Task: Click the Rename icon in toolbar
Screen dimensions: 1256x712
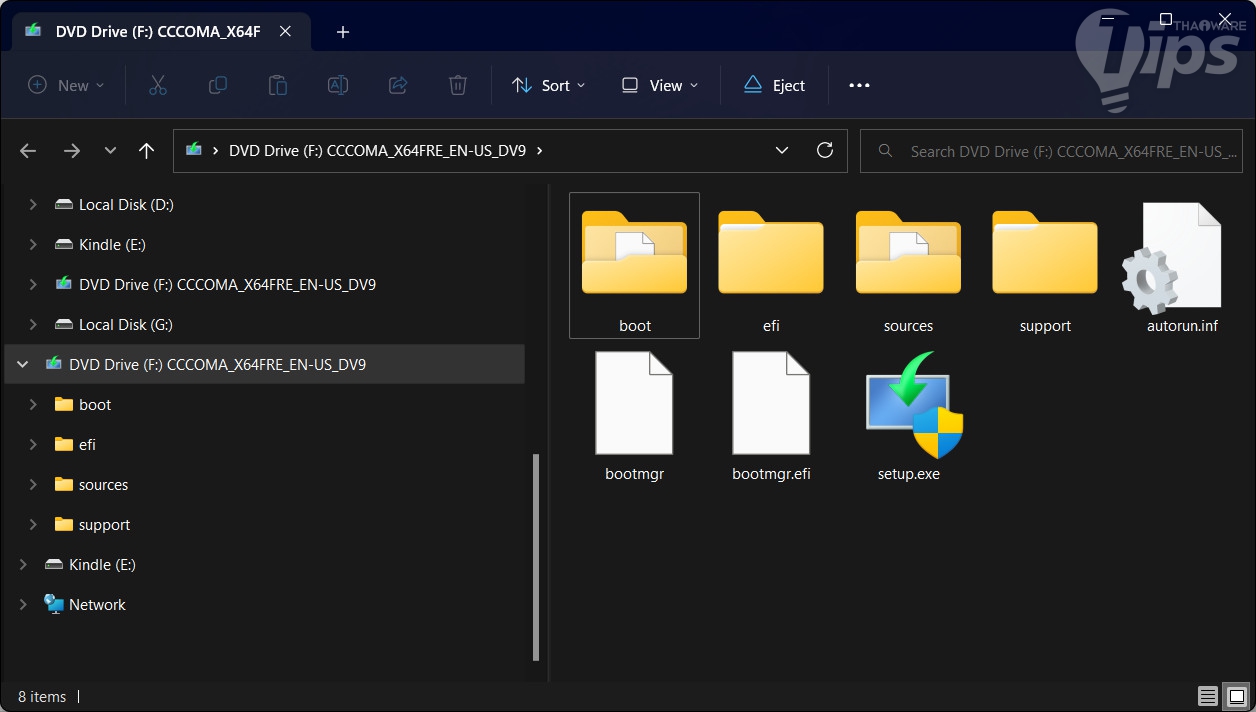Action: click(x=338, y=86)
